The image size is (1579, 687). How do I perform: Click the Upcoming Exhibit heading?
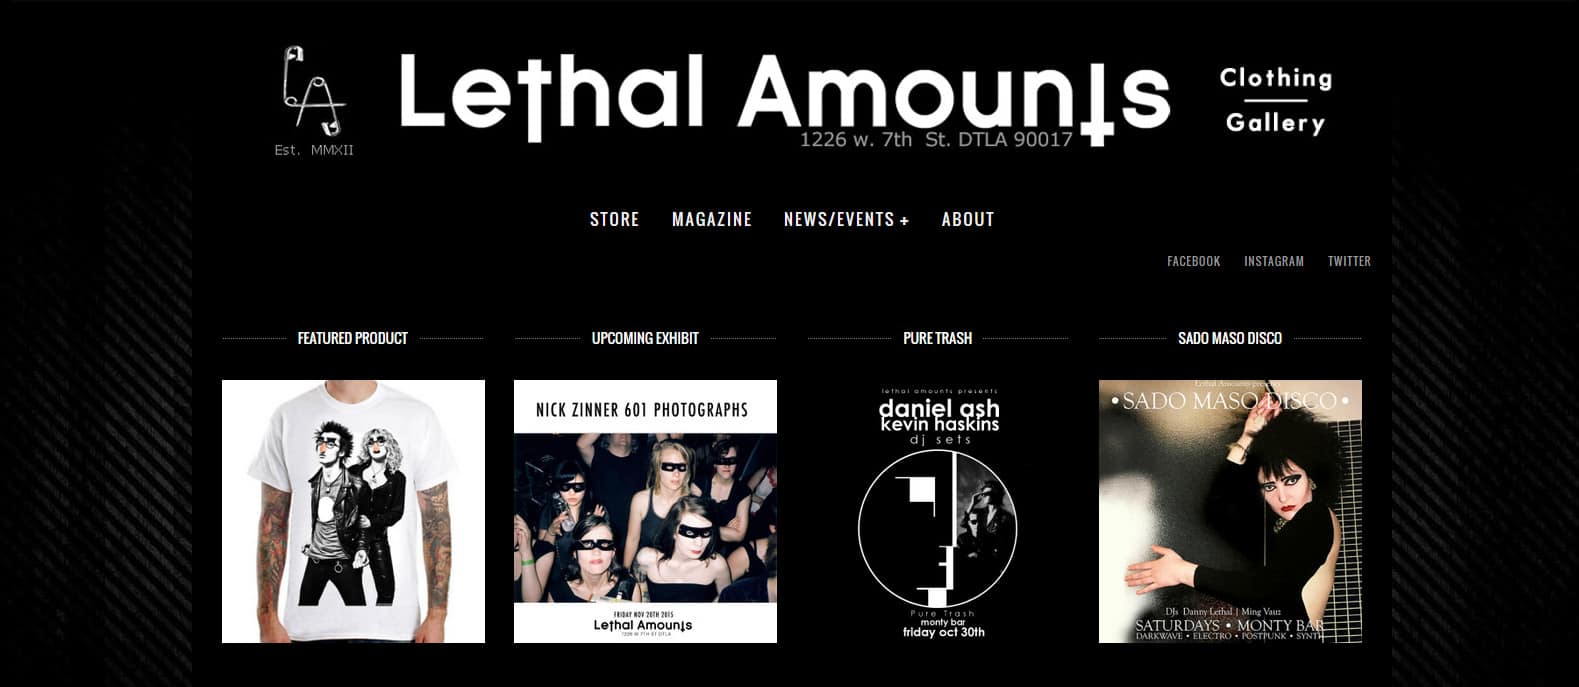(x=645, y=338)
